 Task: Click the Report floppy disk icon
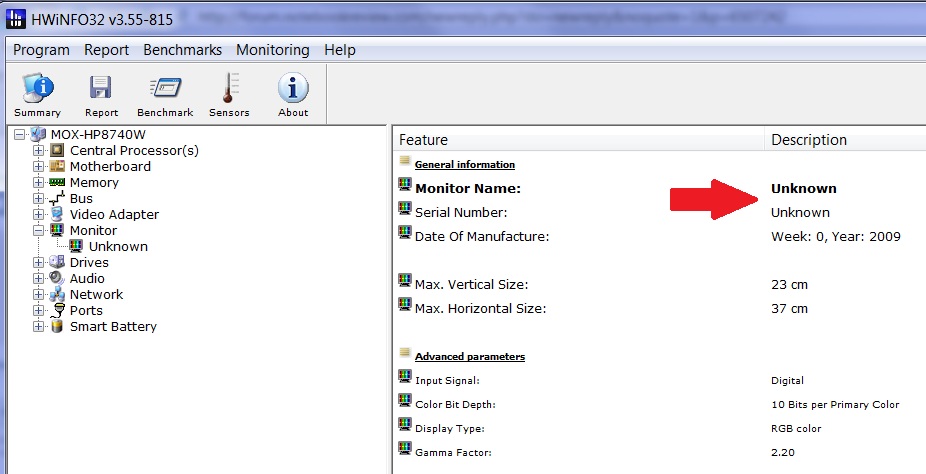(x=101, y=89)
